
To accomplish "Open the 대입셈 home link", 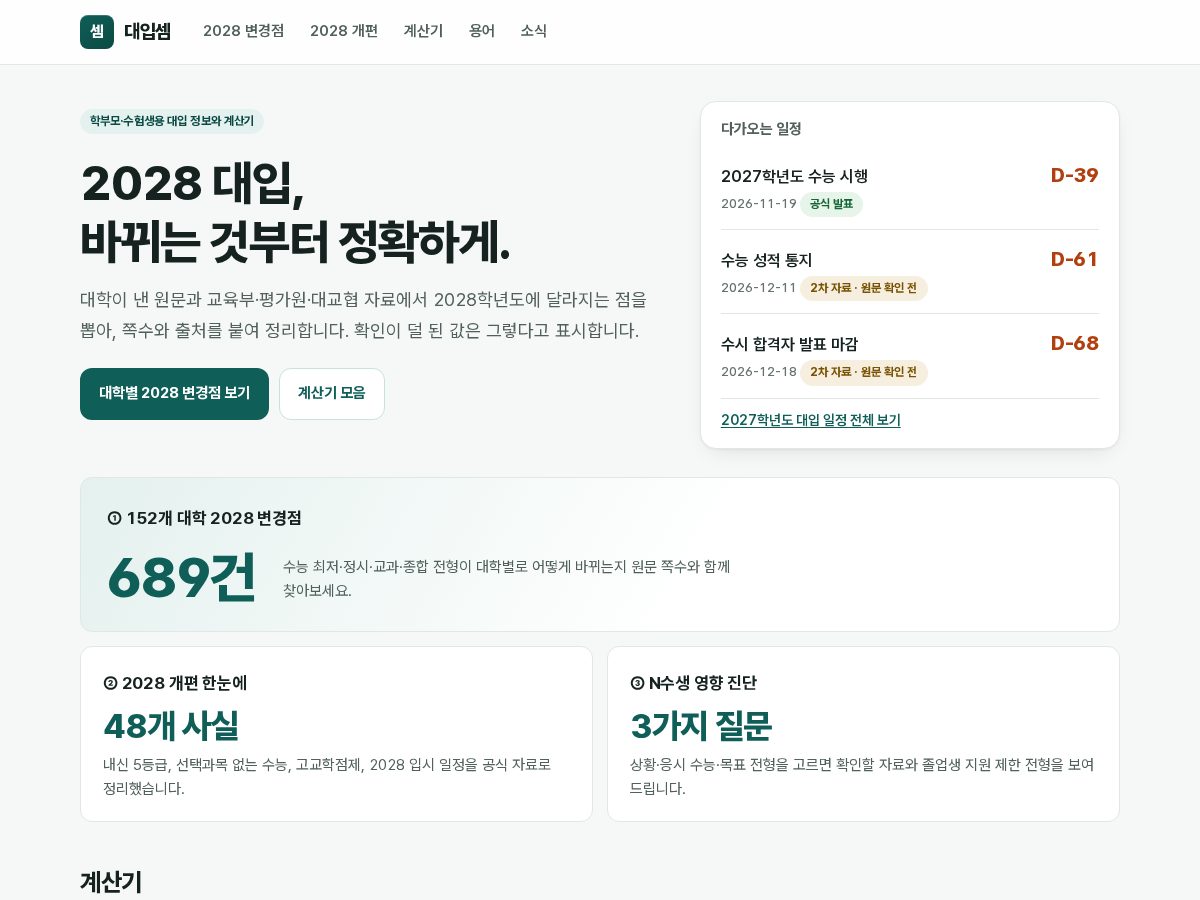I will (x=126, y=32).
